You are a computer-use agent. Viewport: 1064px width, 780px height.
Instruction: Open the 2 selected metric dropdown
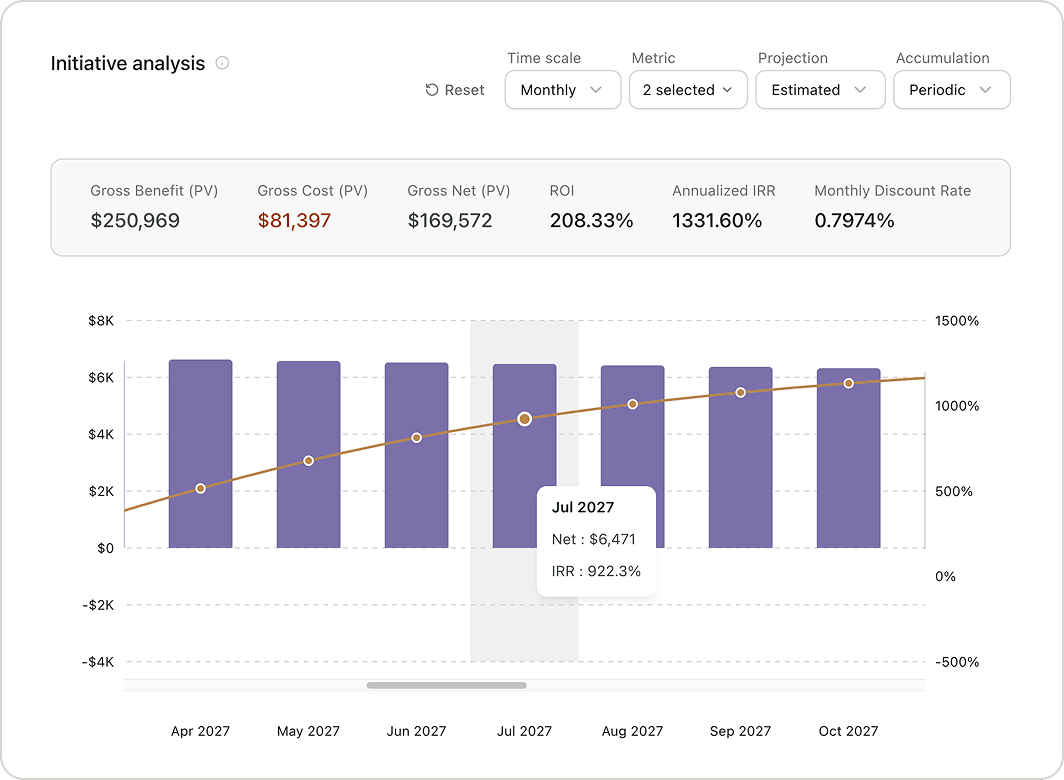pyautogui.click(x=688, y=90)
